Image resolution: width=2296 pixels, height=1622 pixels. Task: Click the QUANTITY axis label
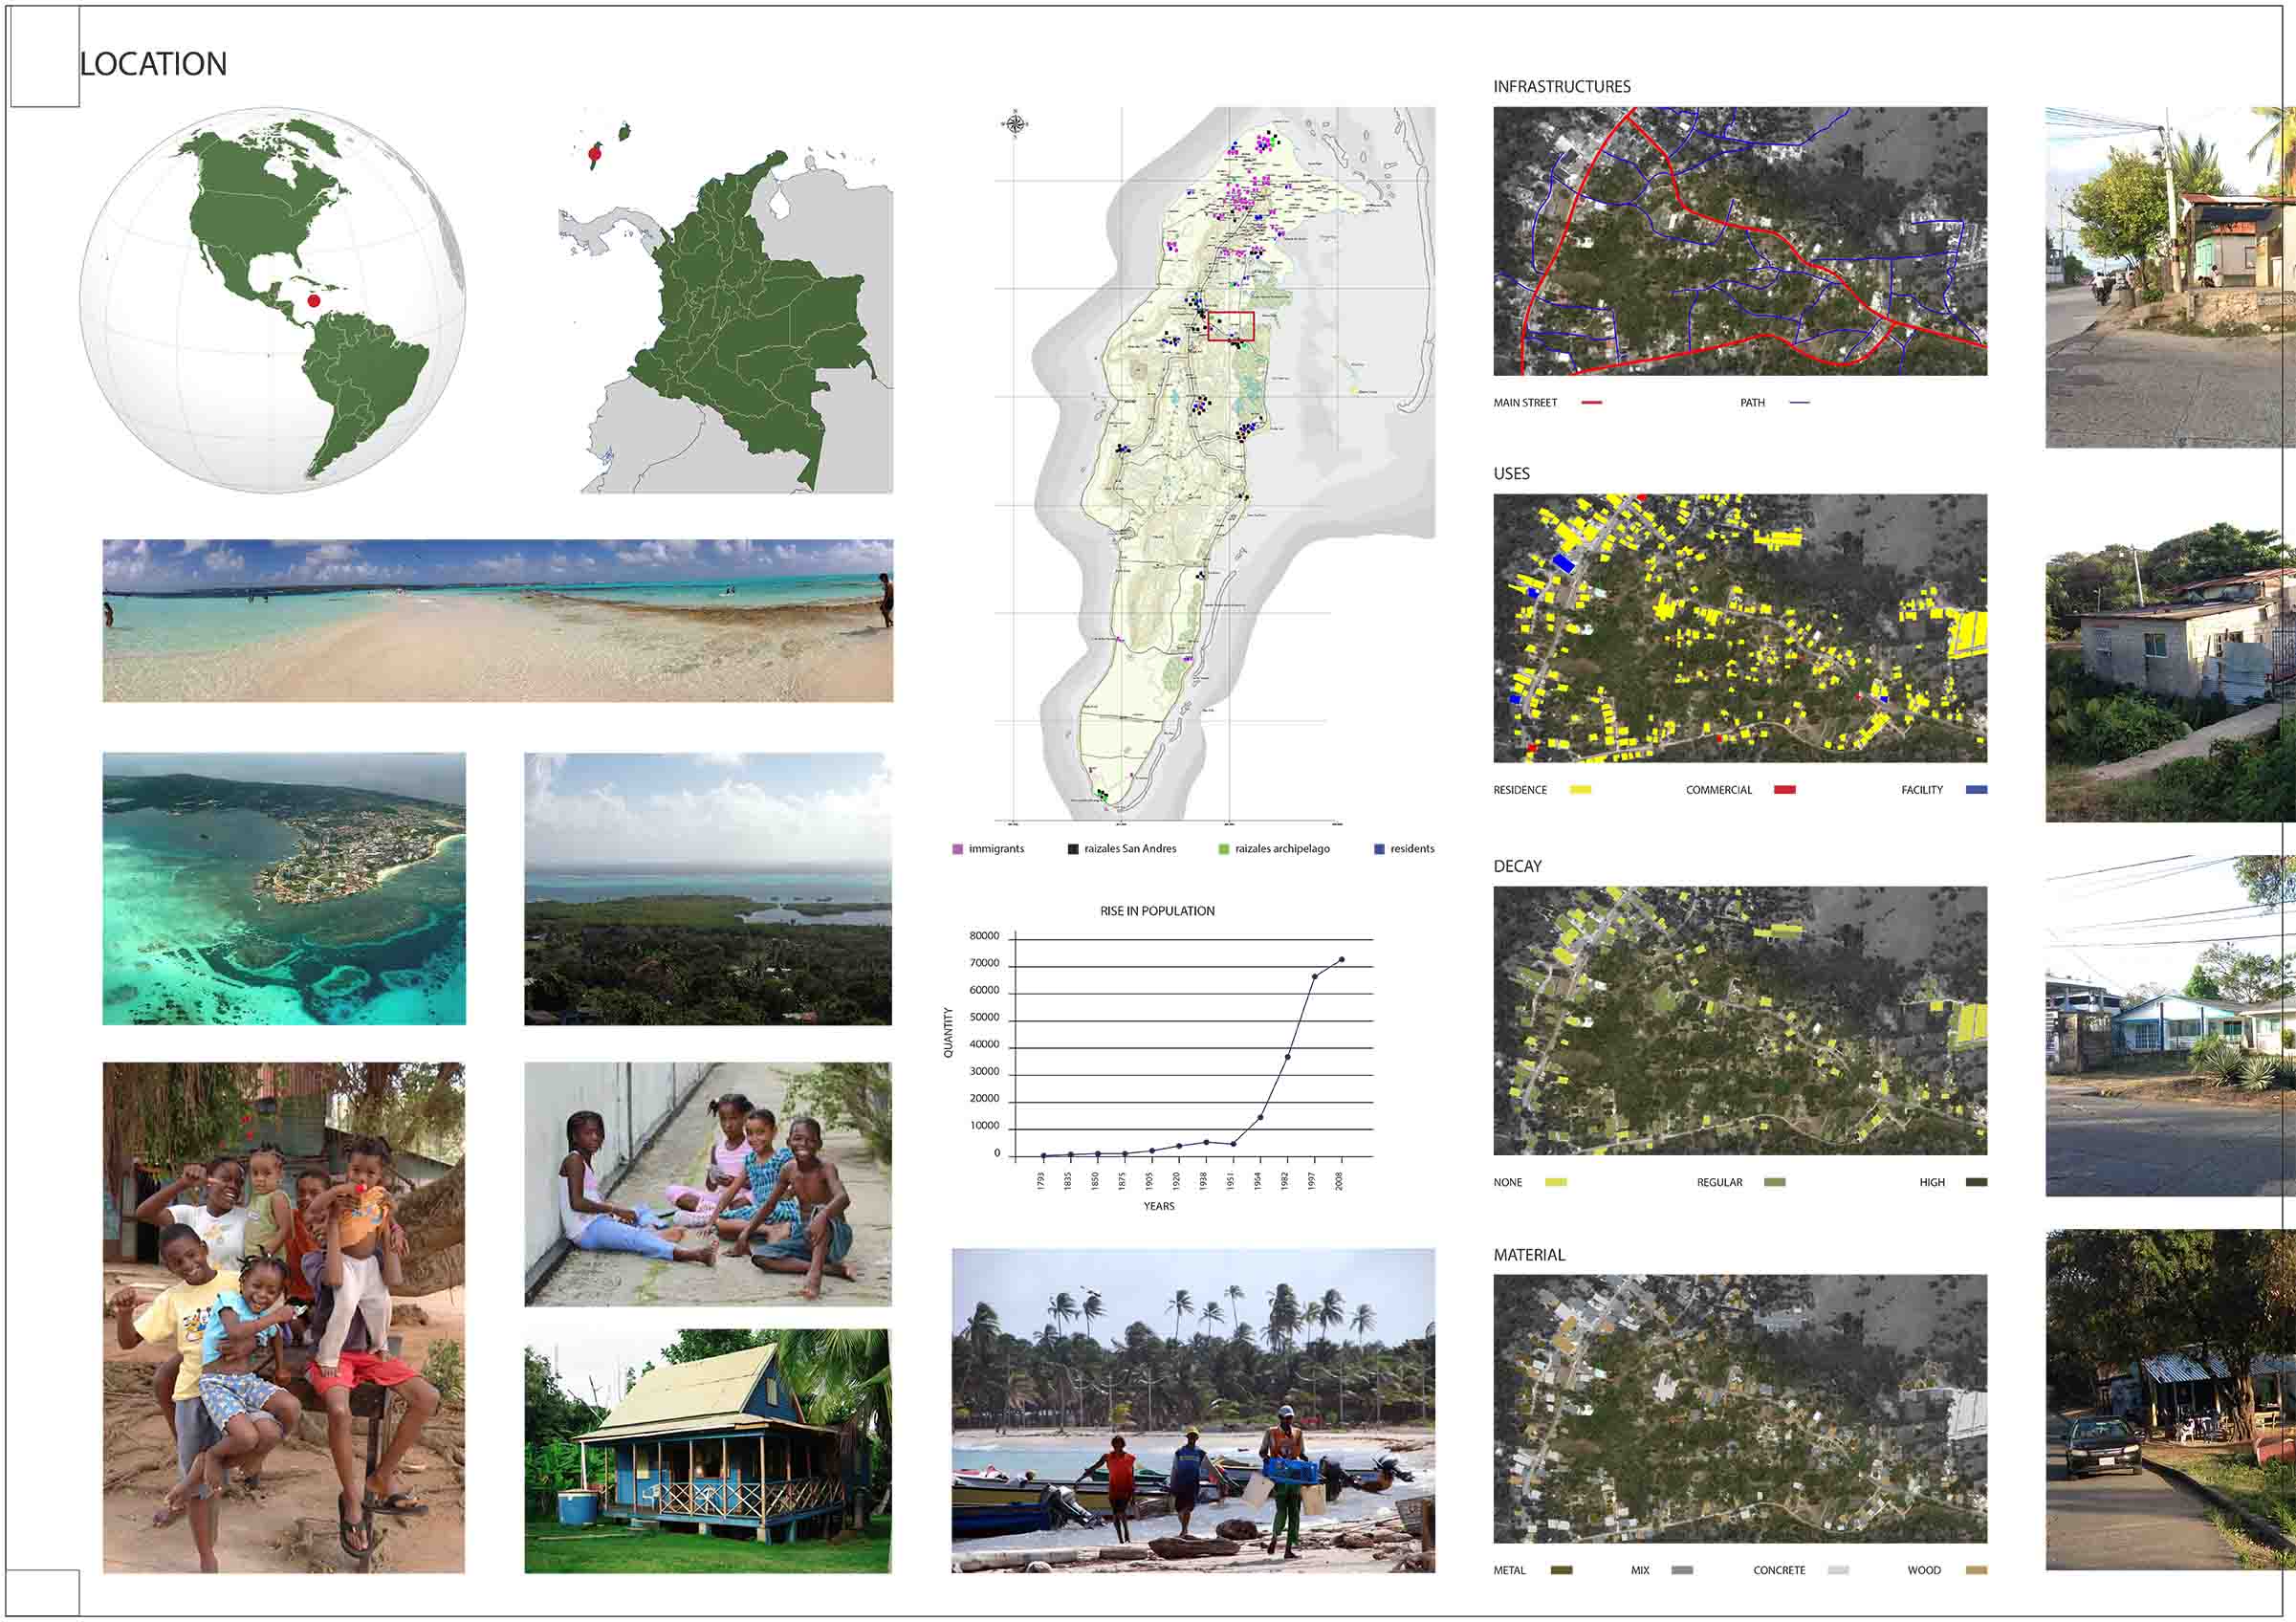949,1032
